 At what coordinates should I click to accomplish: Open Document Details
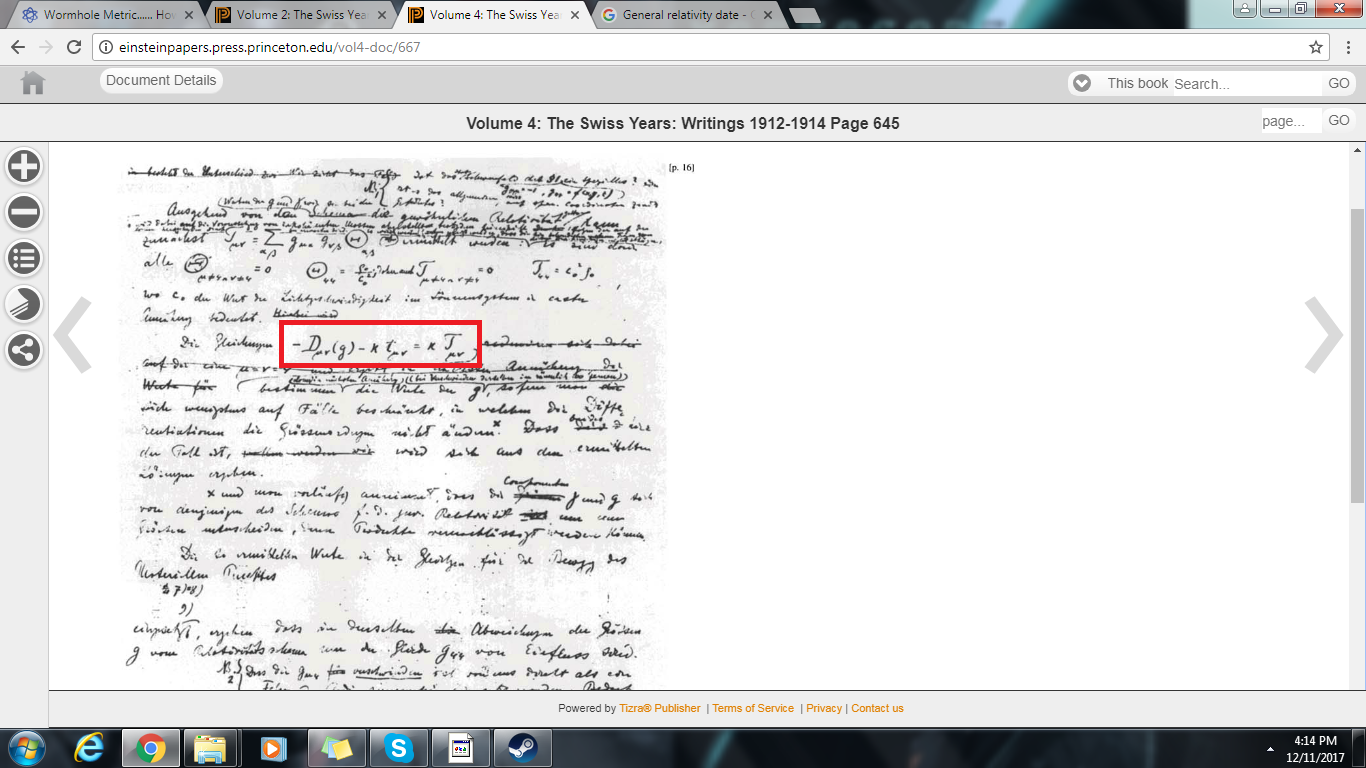161,81
